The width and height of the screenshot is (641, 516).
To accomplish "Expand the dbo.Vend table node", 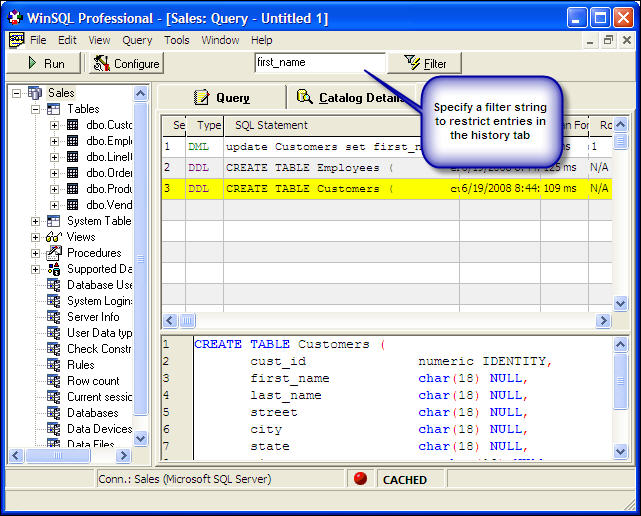I will [x=54, y=205].
